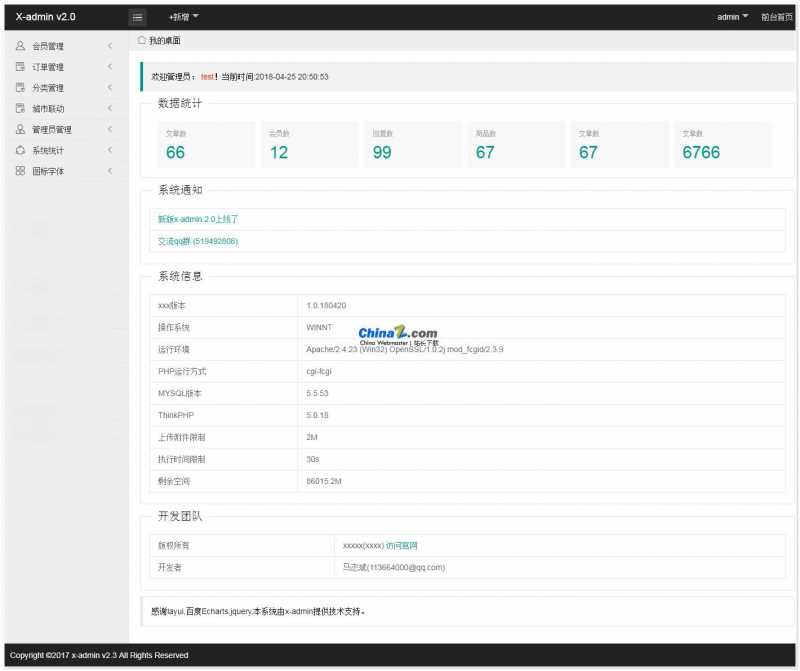The height and width of the screenshot is (671, 800).
Task: Click the 管理员管理 person icon in sidebar
Action: pos(20,130)
